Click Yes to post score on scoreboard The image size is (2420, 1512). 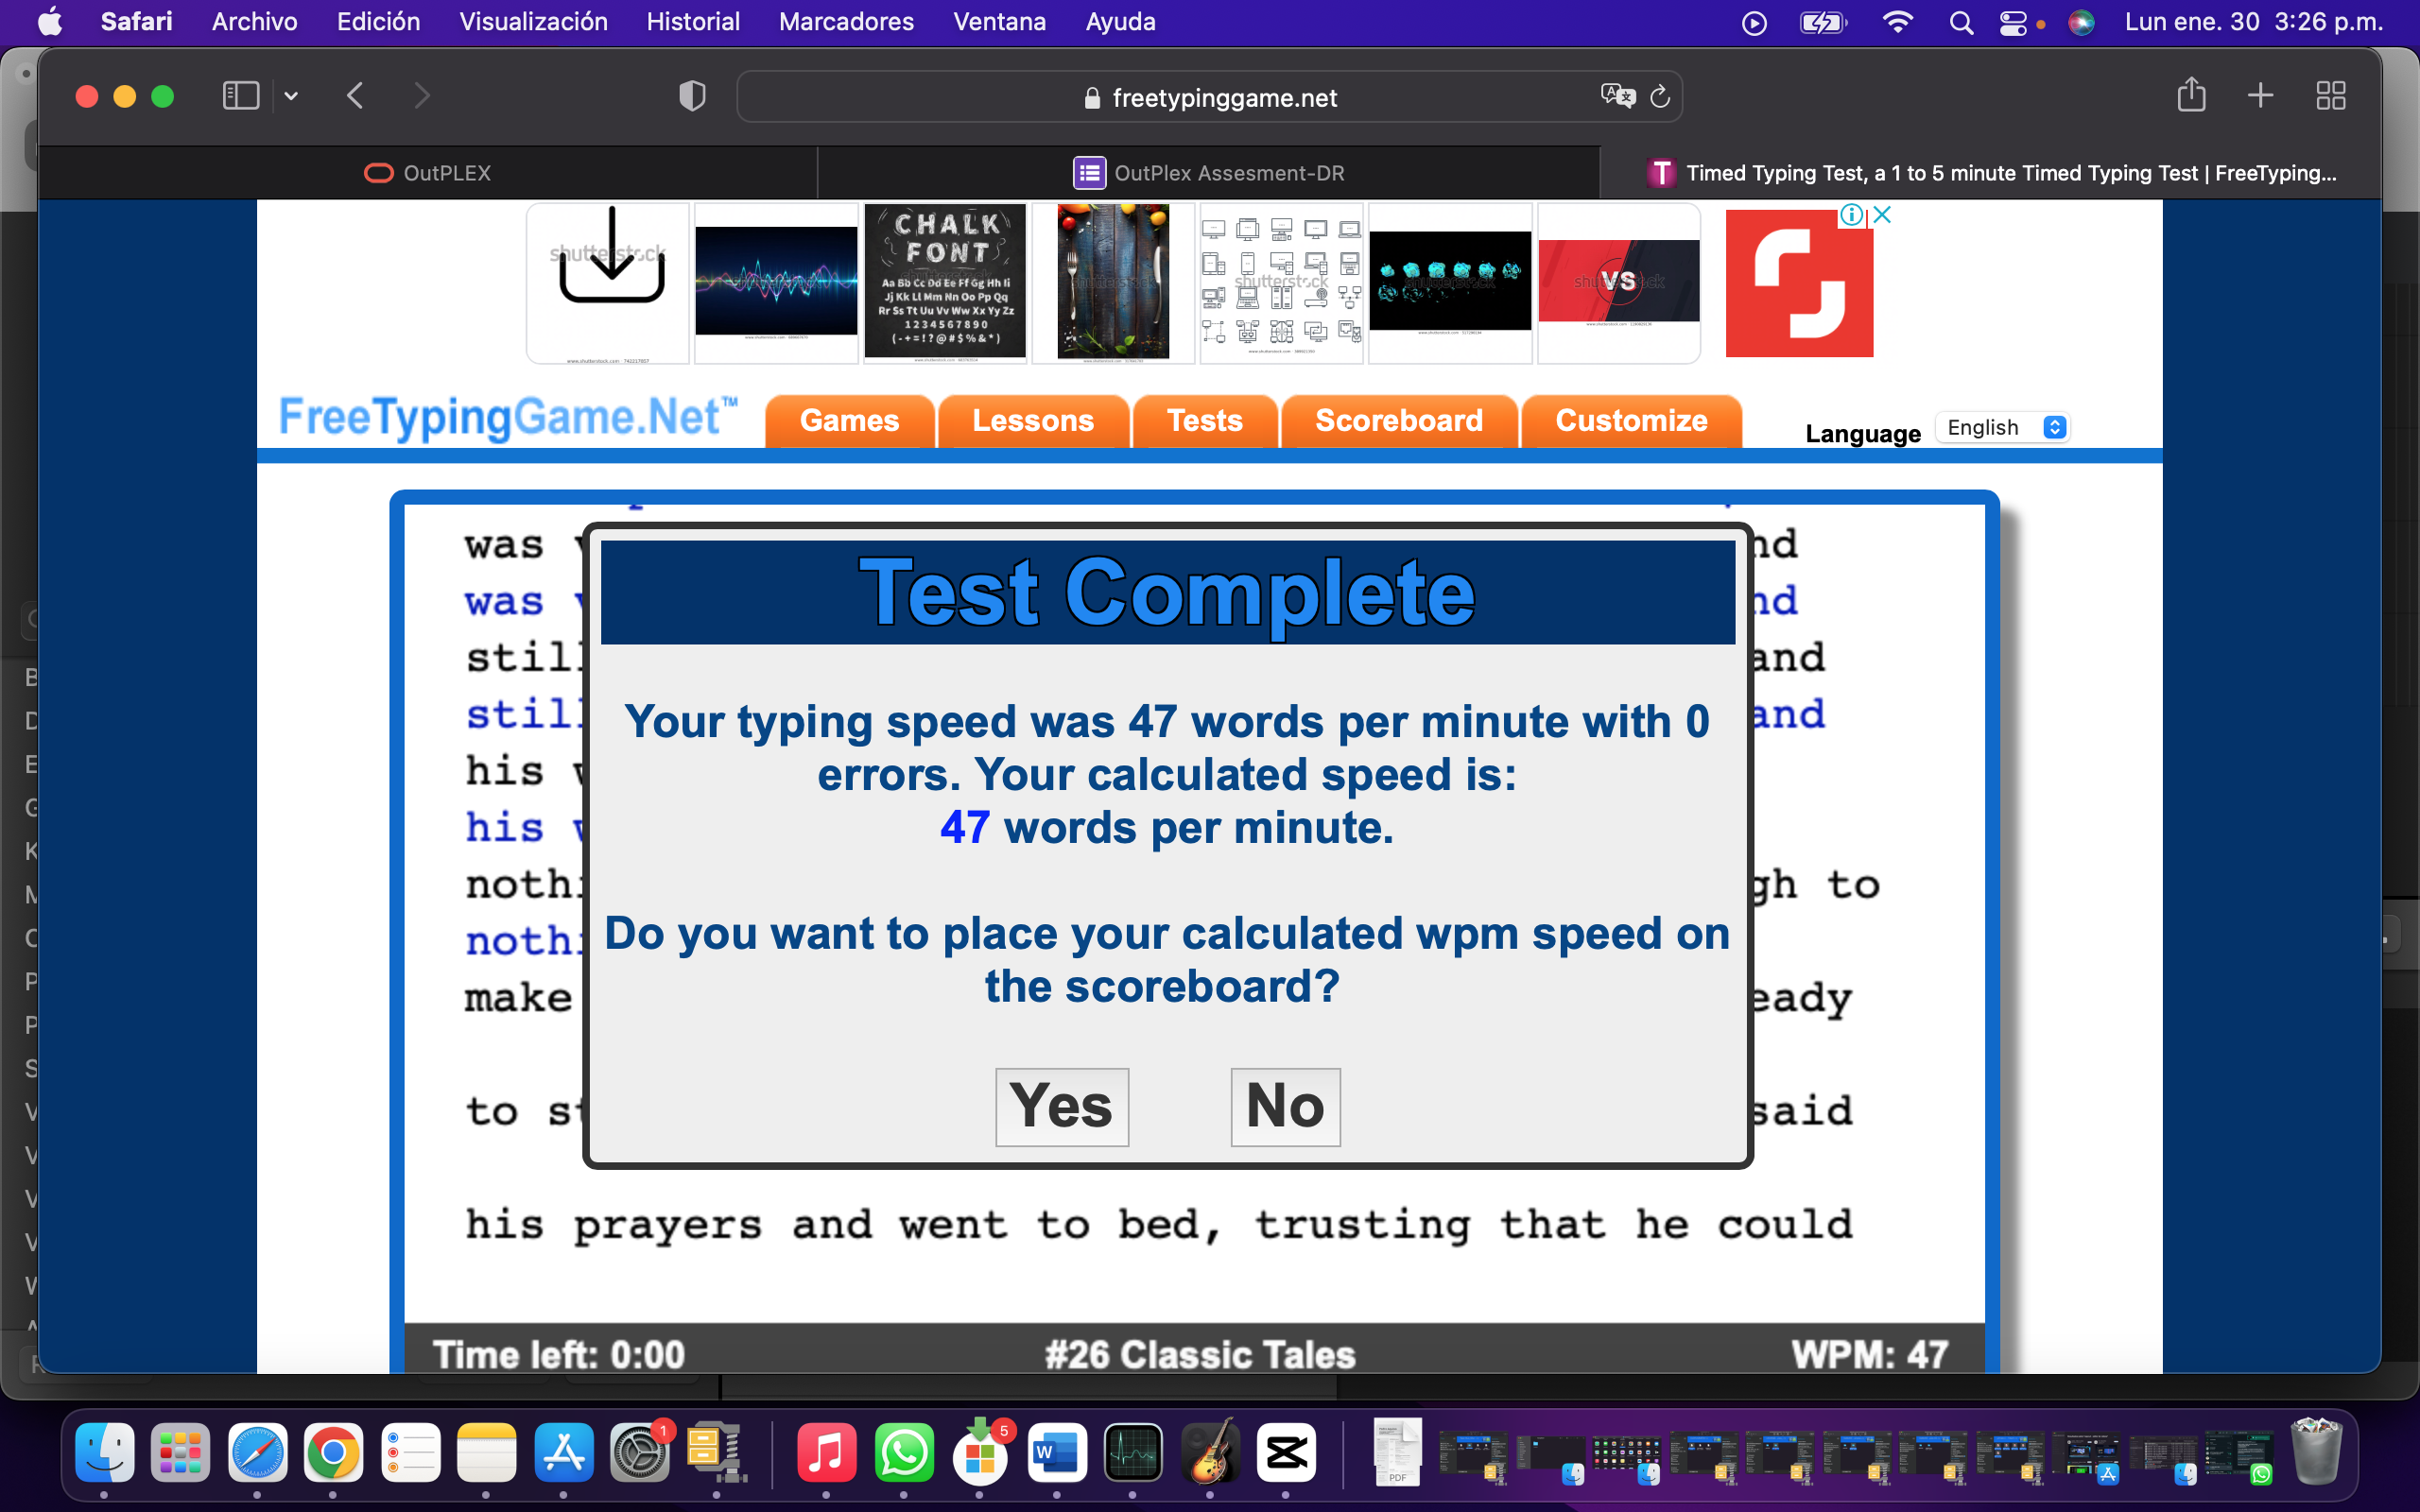click(1062, 1107)
